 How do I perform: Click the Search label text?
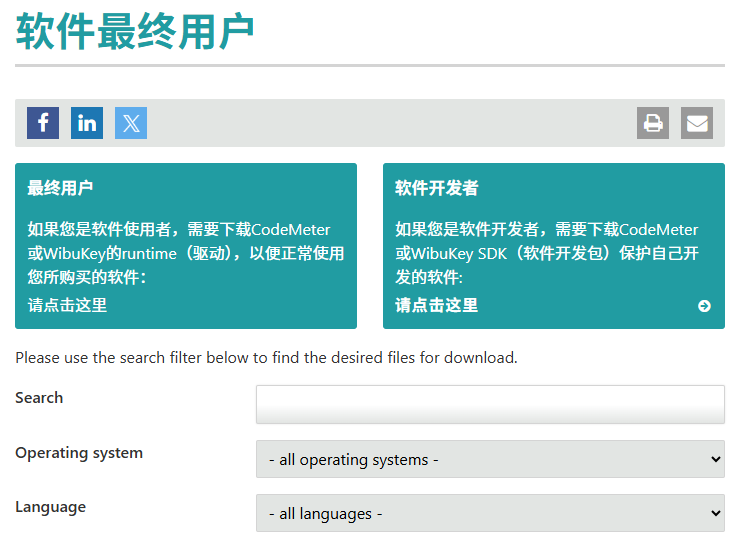coord(39,398)
